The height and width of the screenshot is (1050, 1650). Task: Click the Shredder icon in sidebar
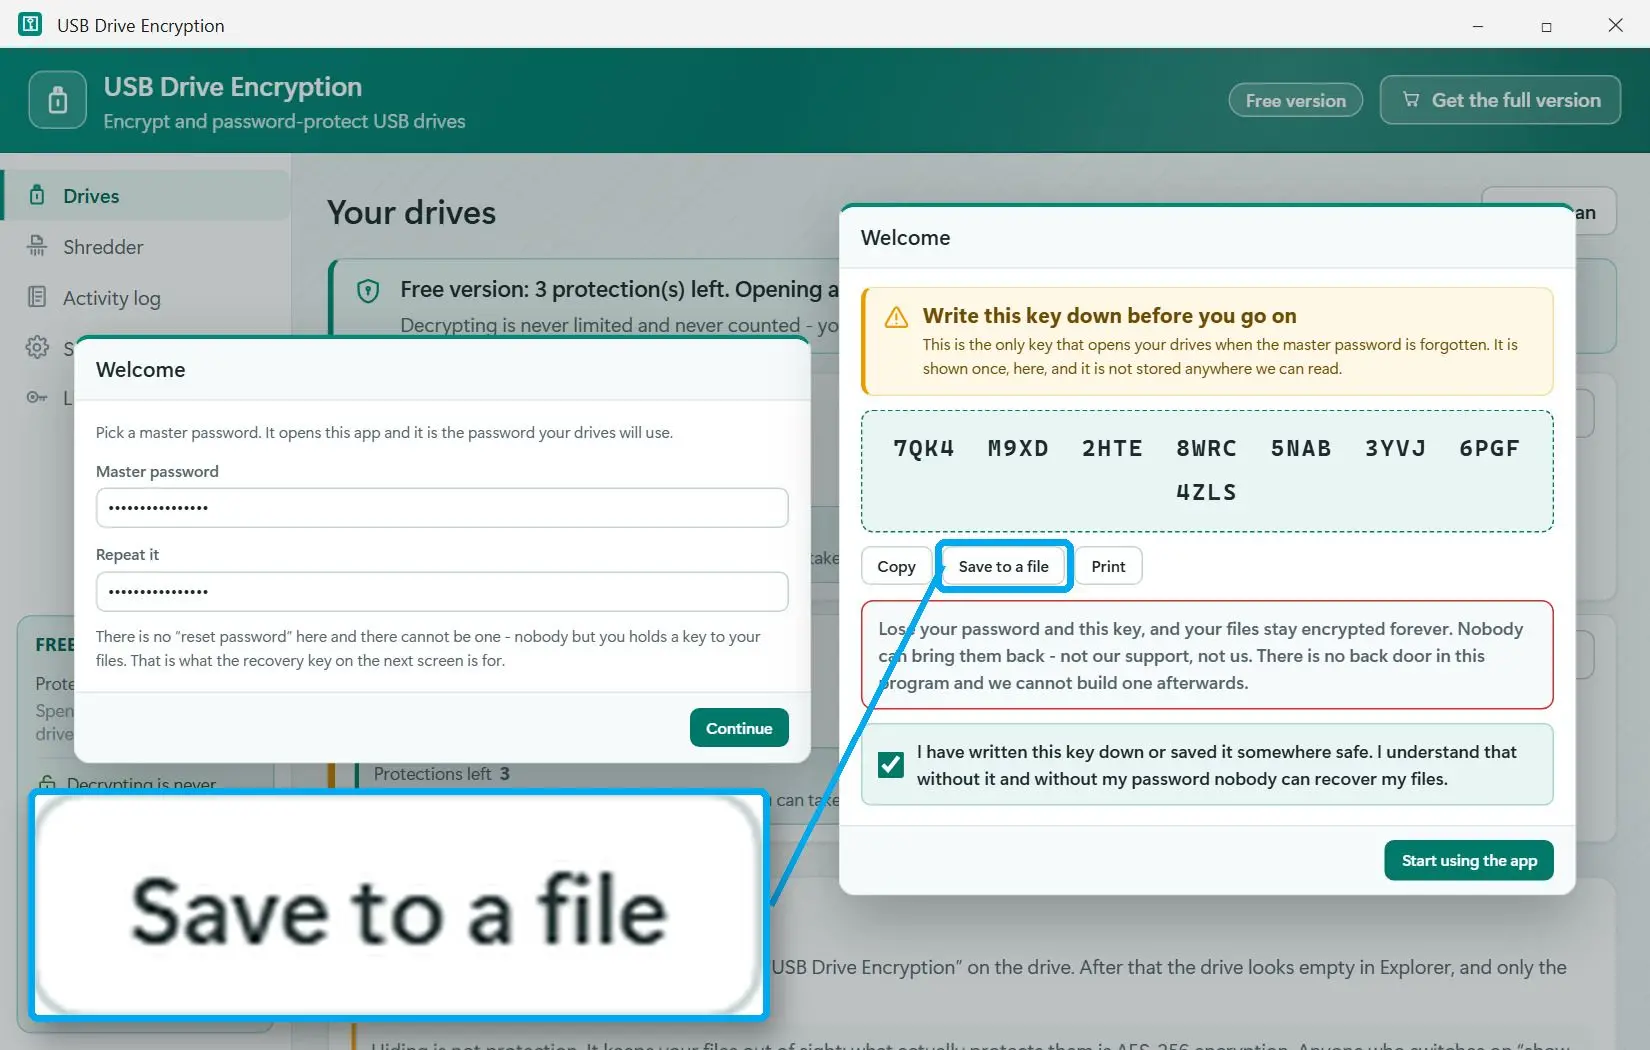click(x=37, y=246)
